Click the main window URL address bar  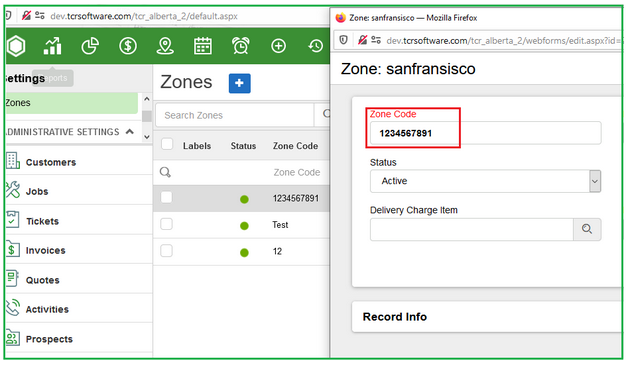pyautogui.click(x=144, y=16)
